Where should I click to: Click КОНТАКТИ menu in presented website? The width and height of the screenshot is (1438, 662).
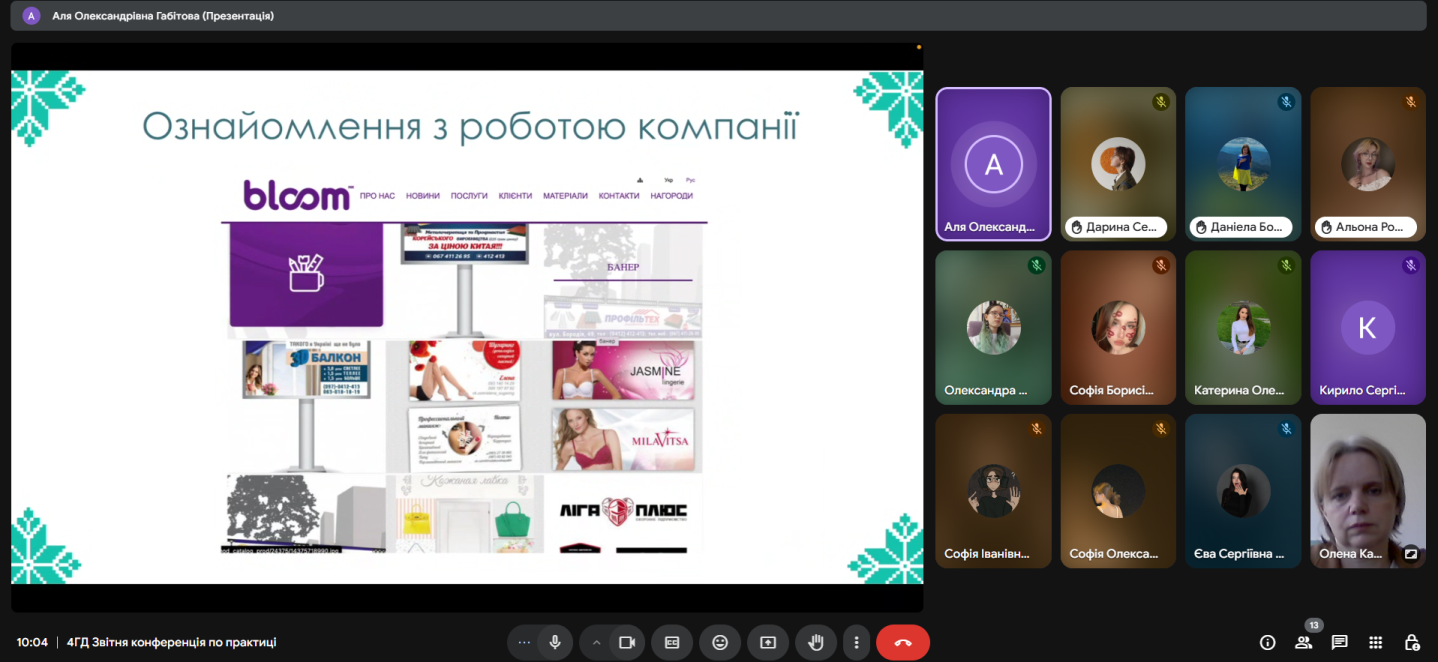(x=619, y=196)
